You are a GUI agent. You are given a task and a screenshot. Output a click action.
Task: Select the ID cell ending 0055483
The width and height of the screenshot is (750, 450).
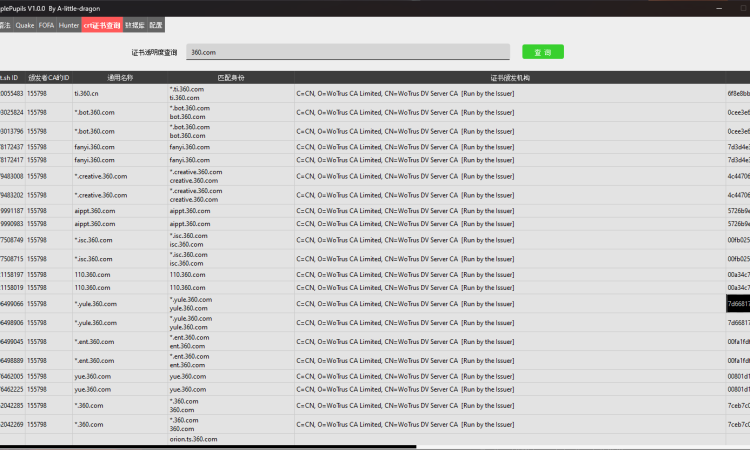tap(12, 93)
